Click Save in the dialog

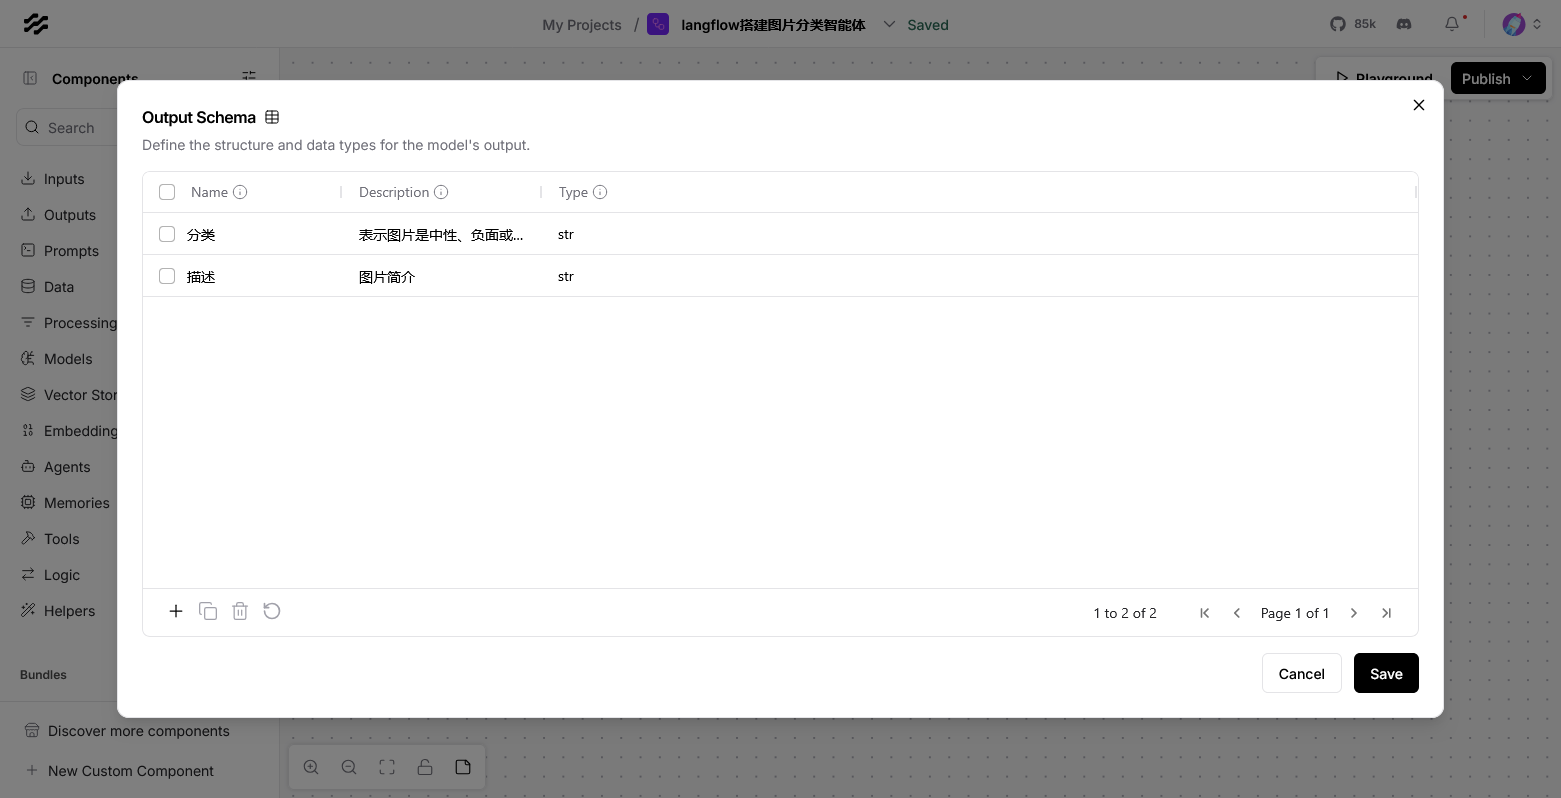pos(1386,673)
